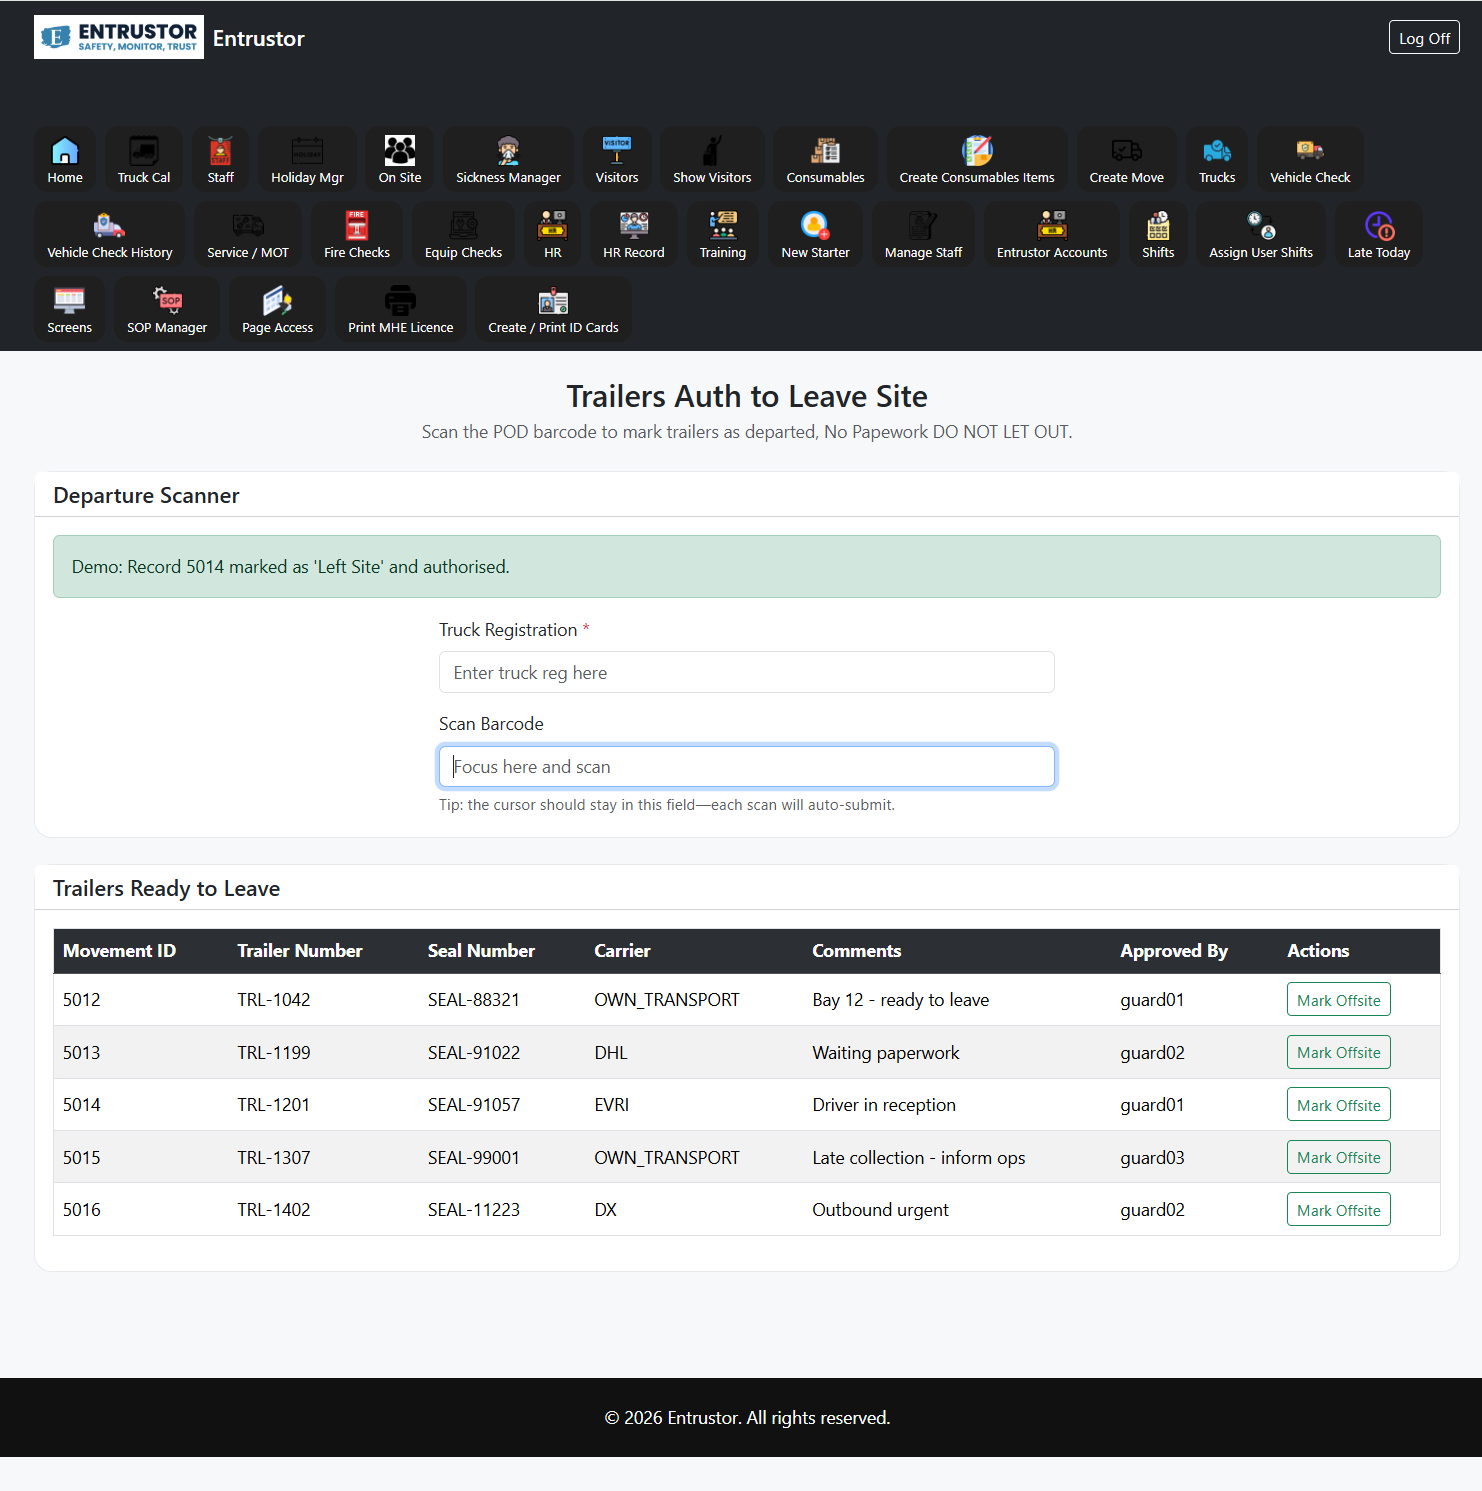The height and width of the screenshot is (1491, 1482).
Task: Open Create Consumables Items icon
Action: pos(976,151)
